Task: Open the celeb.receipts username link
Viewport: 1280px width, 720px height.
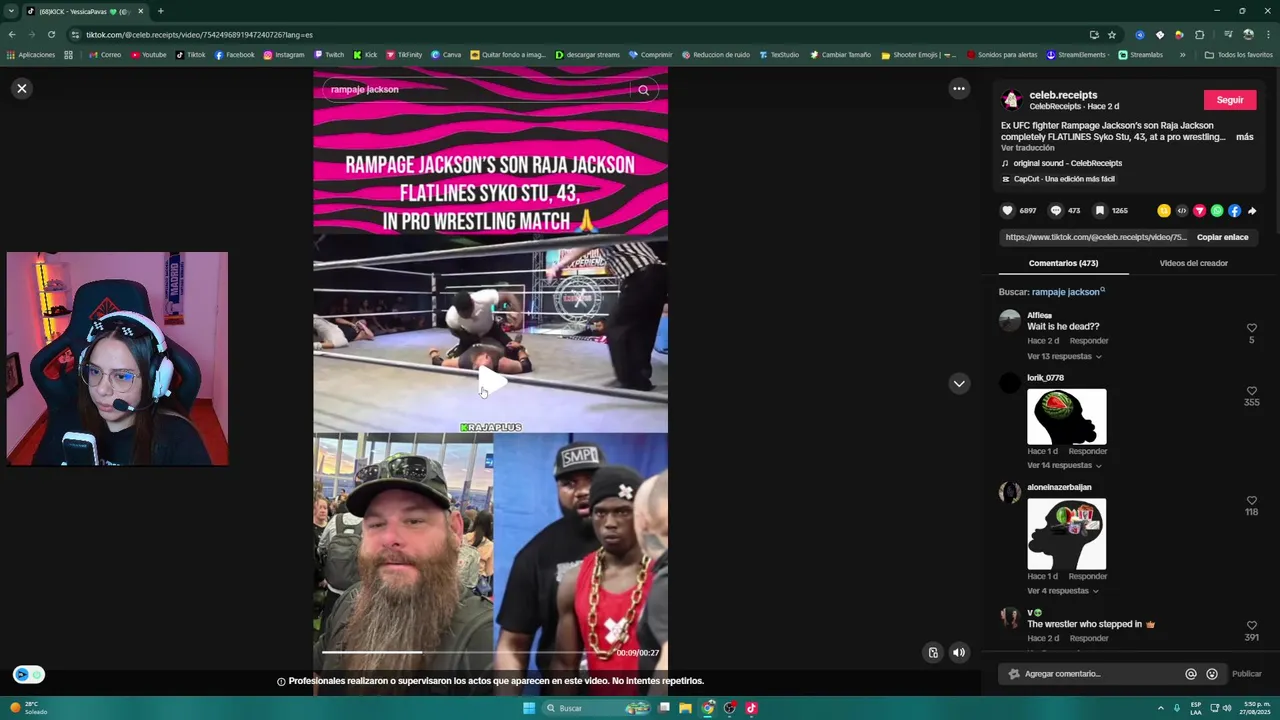Action: (x=1063, y=95)
